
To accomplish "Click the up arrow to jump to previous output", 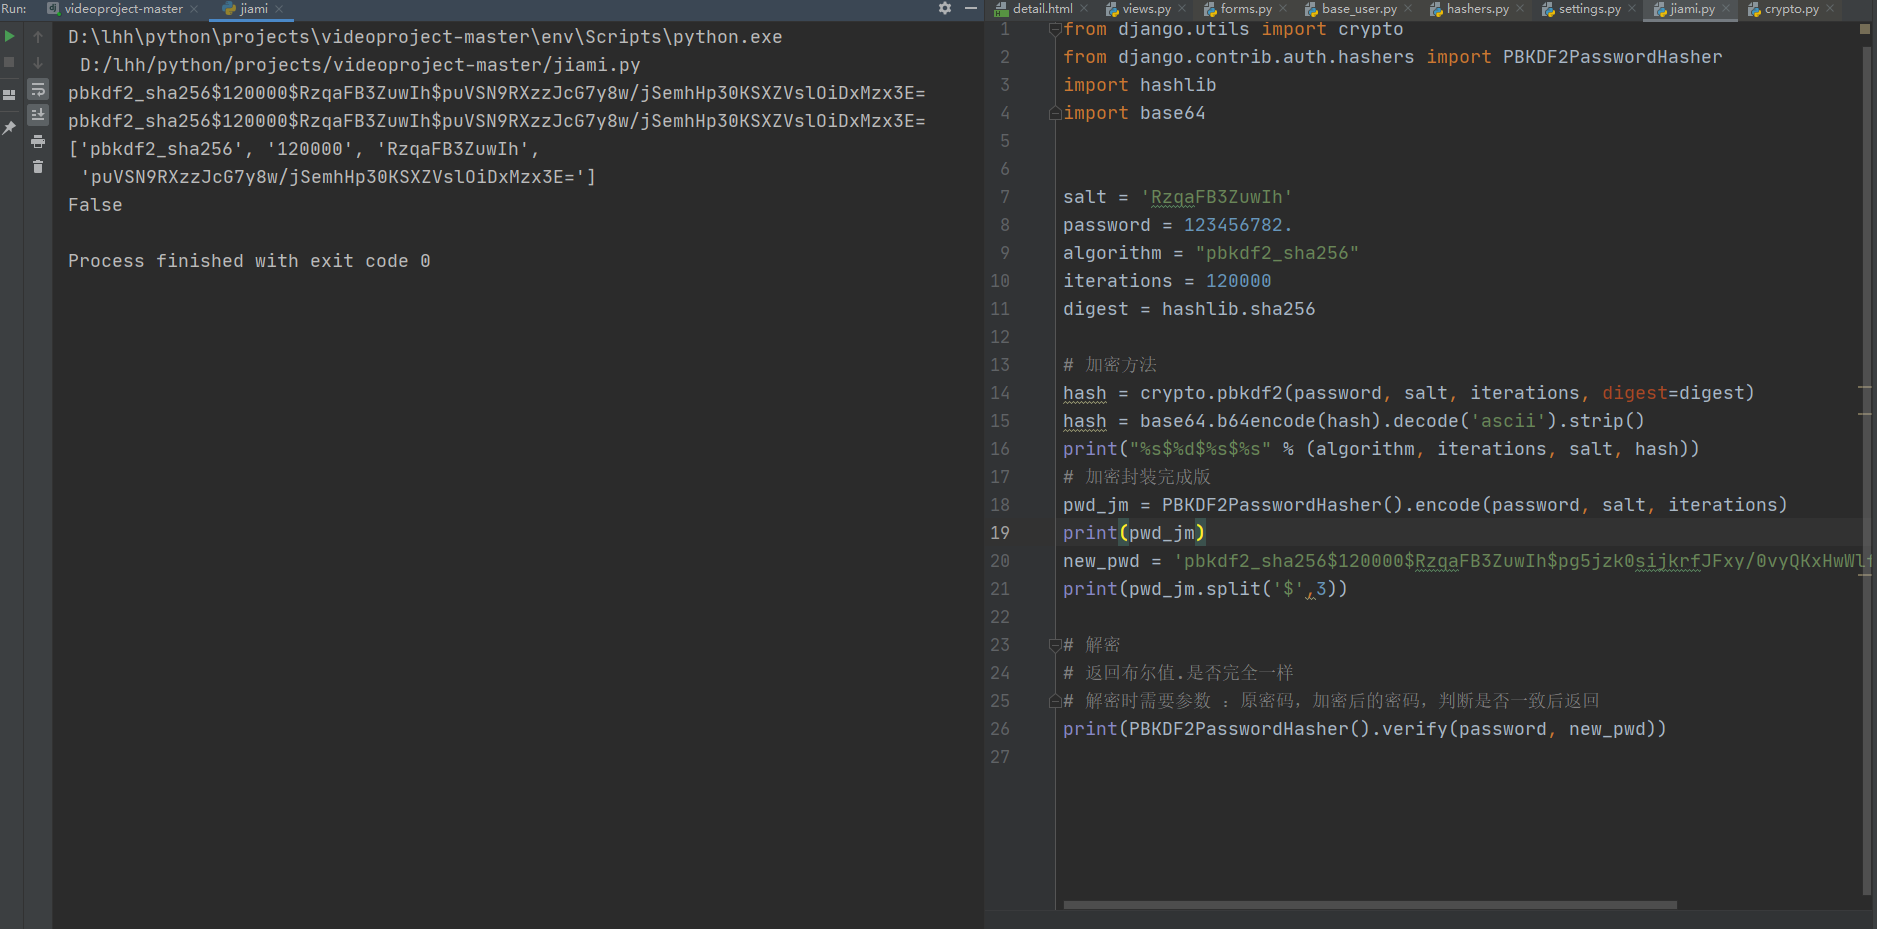I will pos(38,37).
